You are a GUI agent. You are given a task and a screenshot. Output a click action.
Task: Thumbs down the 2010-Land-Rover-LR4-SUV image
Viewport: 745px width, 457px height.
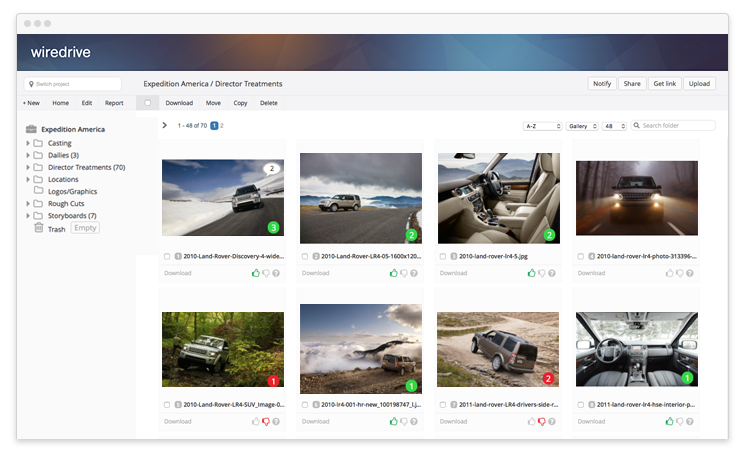(x=265, y=421)
